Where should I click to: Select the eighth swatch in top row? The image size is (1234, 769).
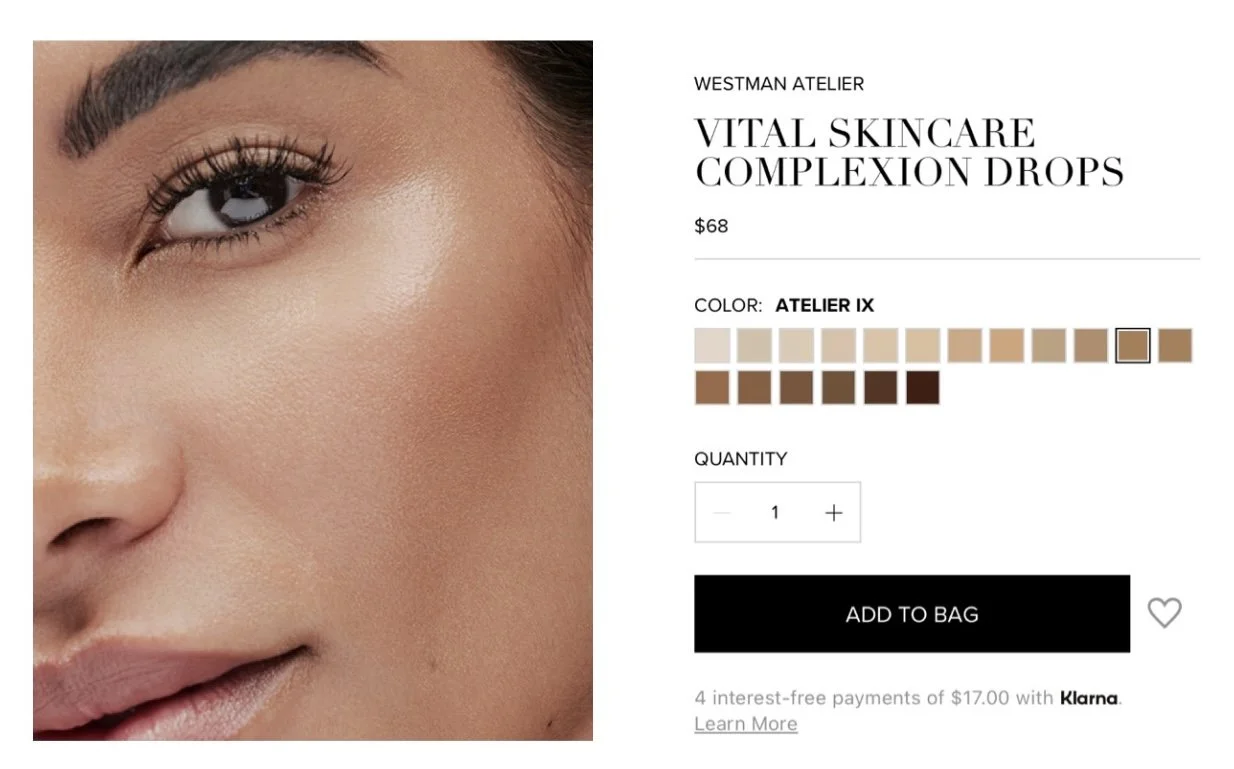[x=1007, y=346]
